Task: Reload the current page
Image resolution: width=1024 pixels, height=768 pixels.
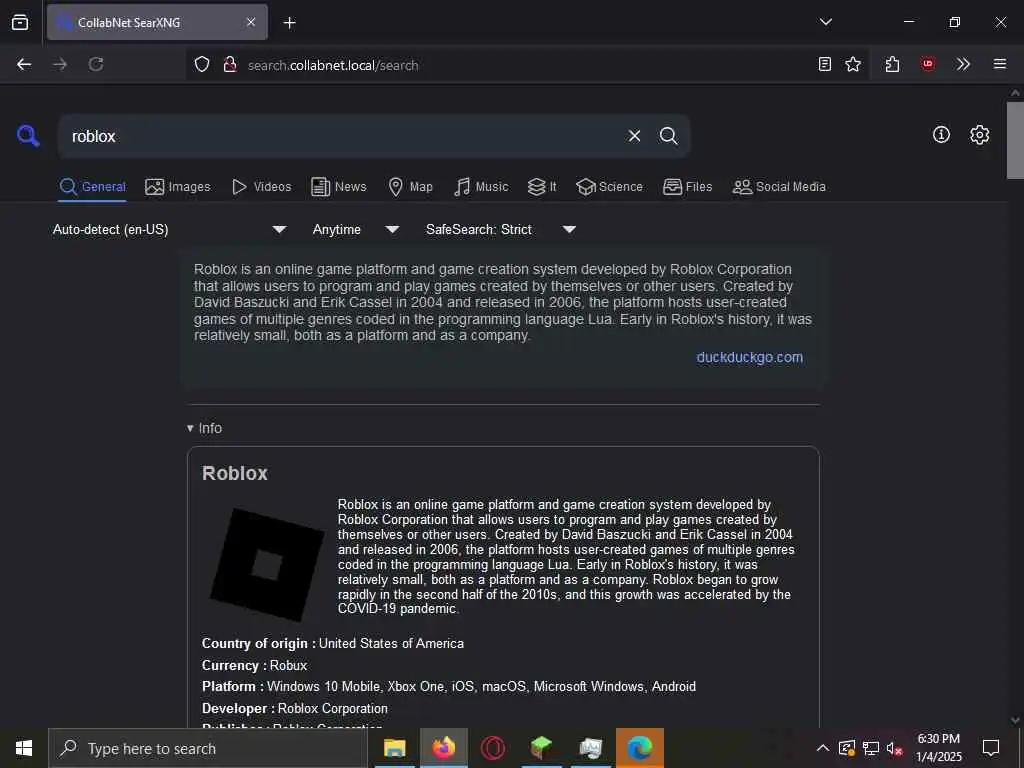Action: 96,64
